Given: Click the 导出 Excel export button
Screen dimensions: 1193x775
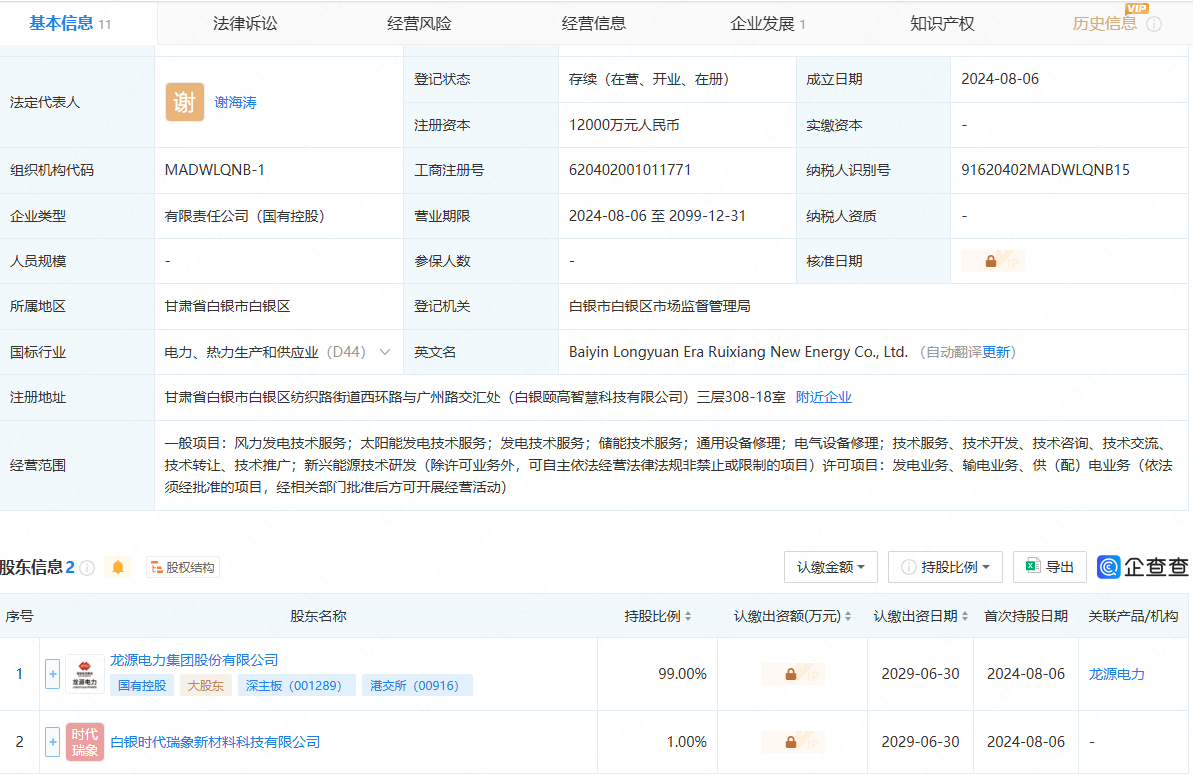Looking at the screenshot, I should (x=1049, y=567).
